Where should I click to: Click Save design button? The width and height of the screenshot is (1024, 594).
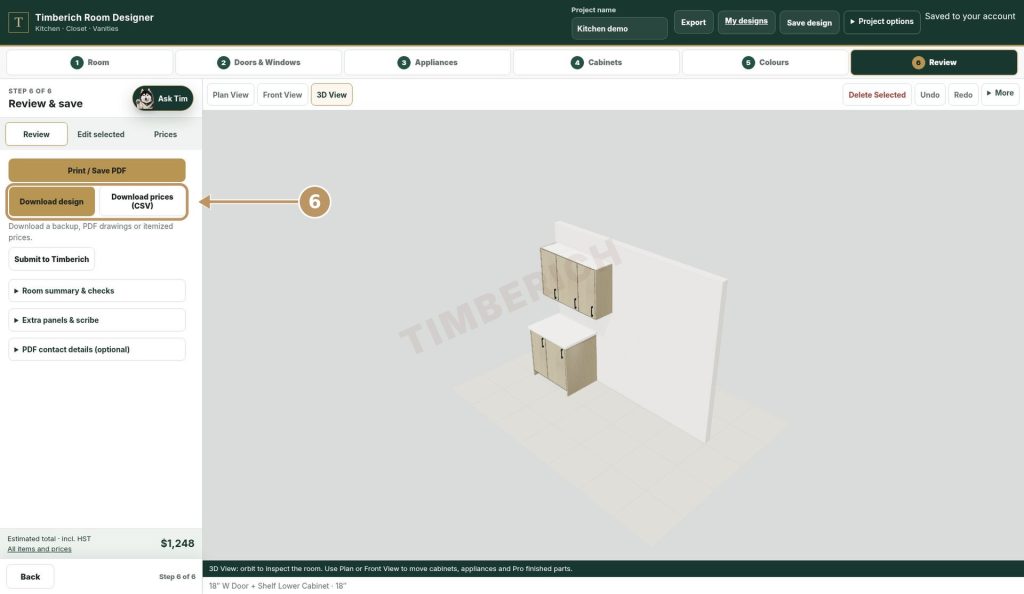pyautogui.click(x=809, y=22)
